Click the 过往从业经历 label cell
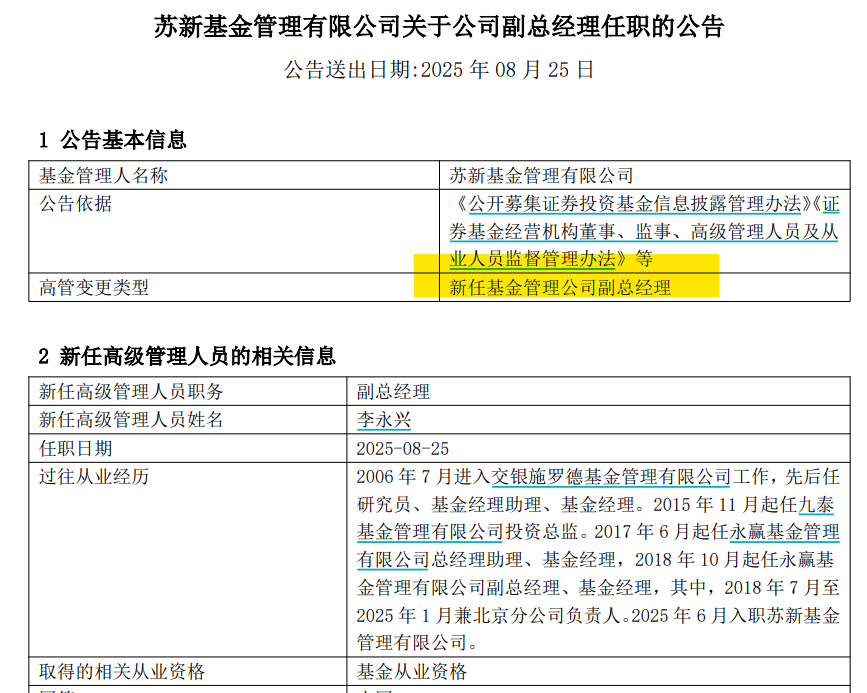This screenshot has width=867, height=693. coord(187,560)
